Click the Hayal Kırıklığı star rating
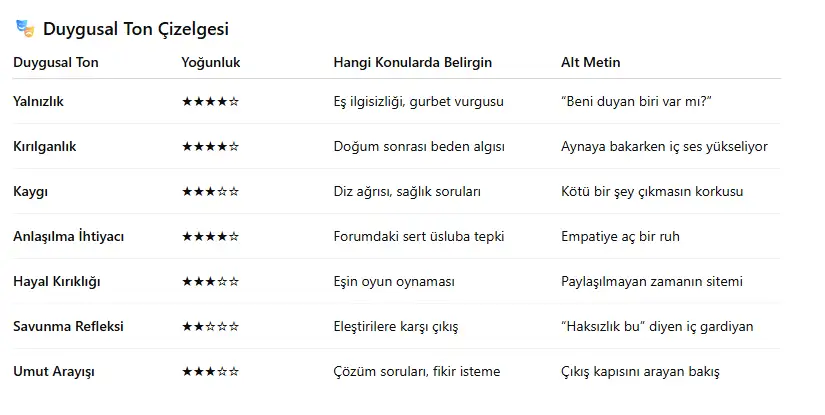 (210, 281)
